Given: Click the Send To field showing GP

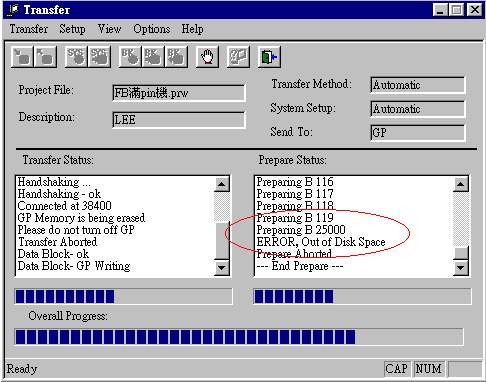Looking at the screenshot, I should pyautogui.click(x=417, y=133).
